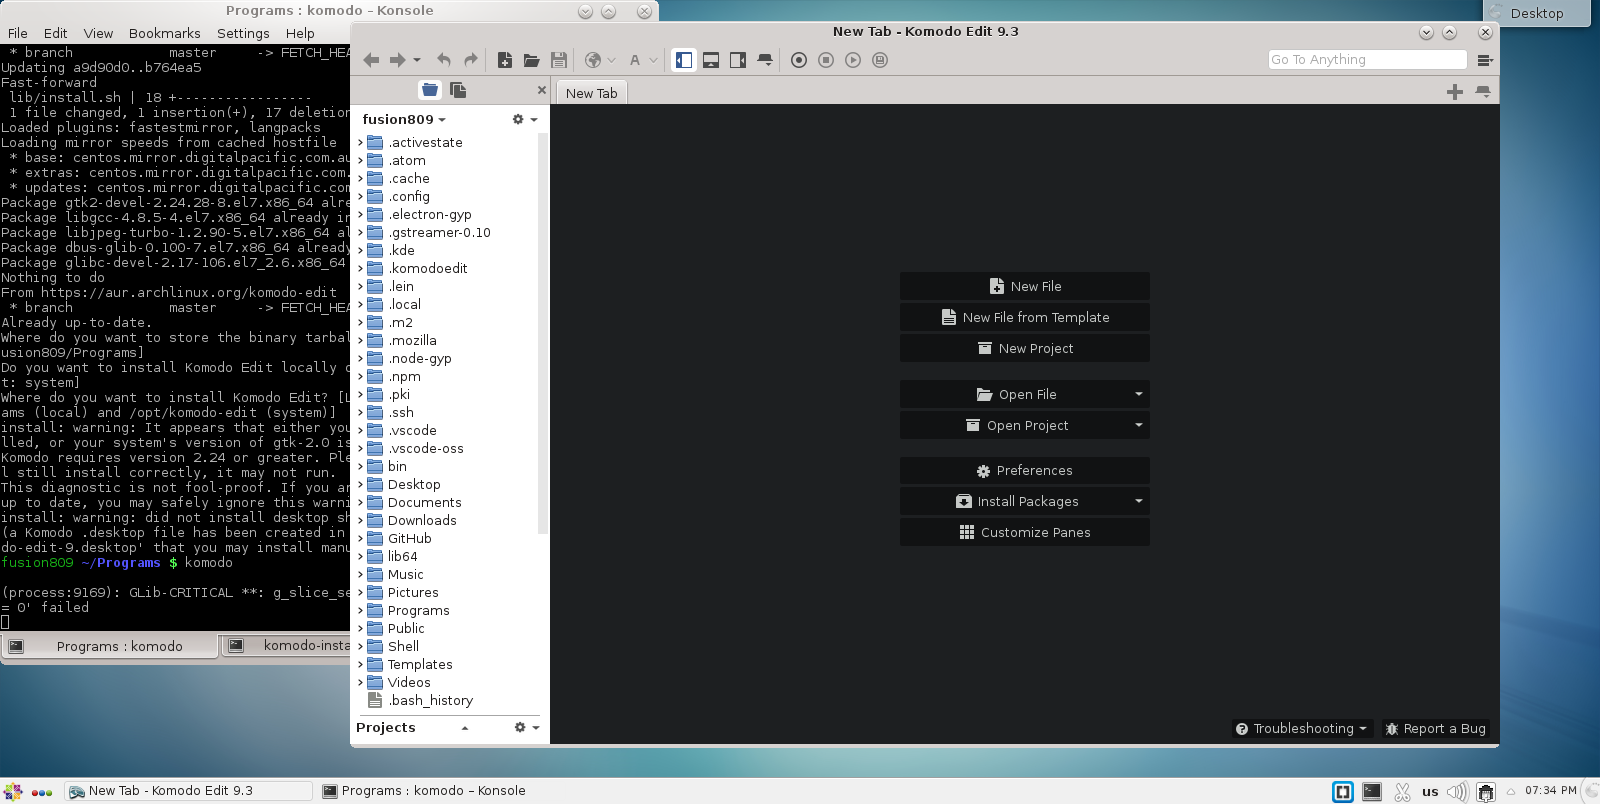The width and height of the screenshot is (1600, 804).
Task: Open the fusion809 directory dropdown
Action: click(x=404, y=119)
